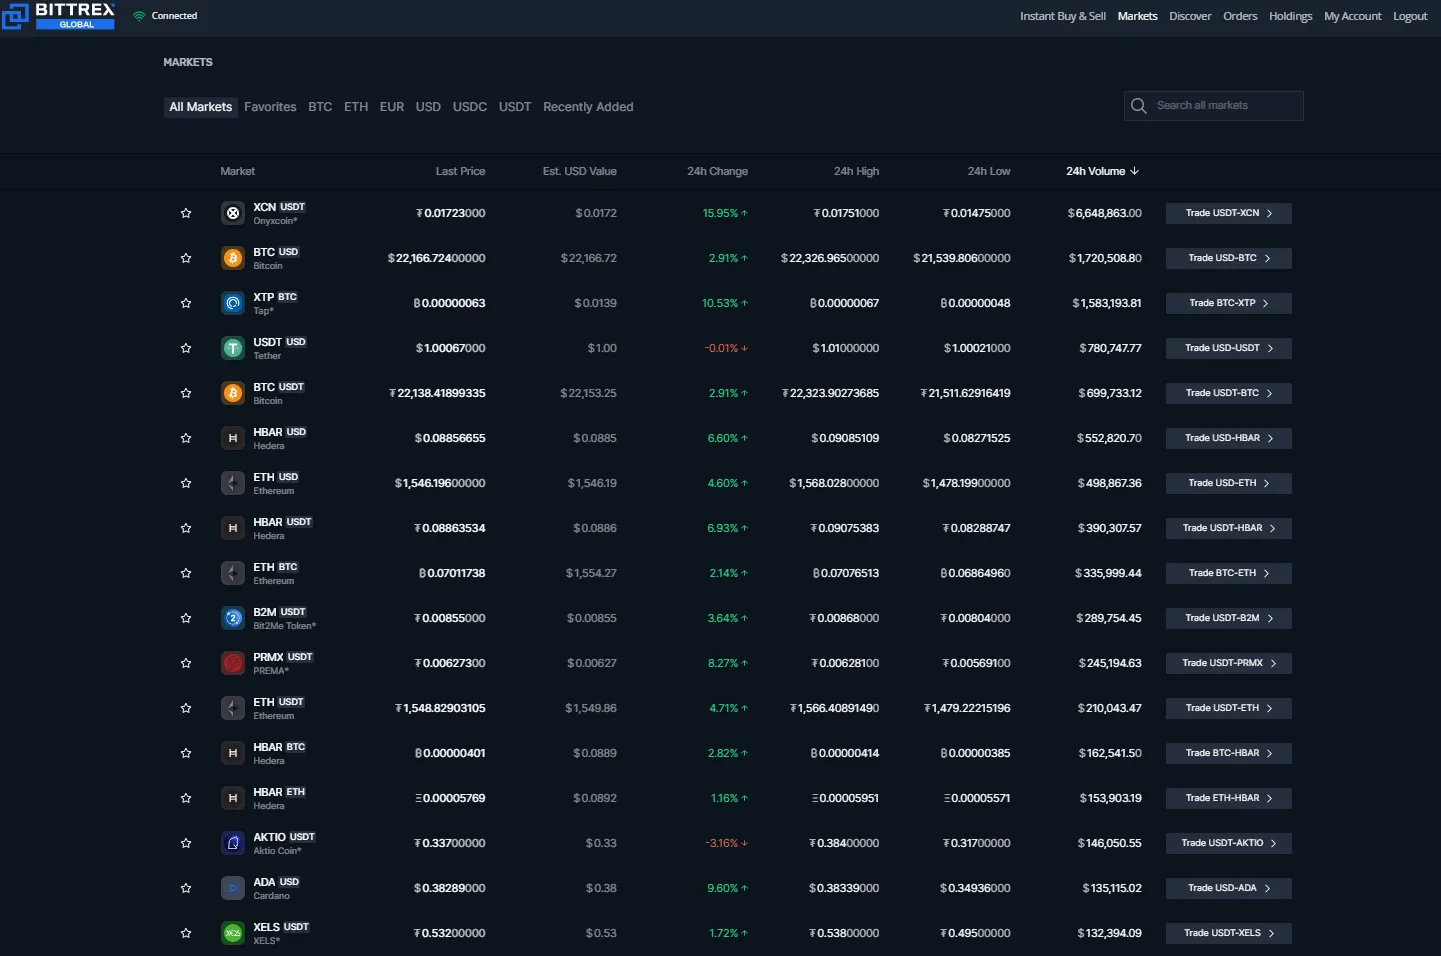
Task: Switch to the USDC markets tab
Action: pos(470,107)
